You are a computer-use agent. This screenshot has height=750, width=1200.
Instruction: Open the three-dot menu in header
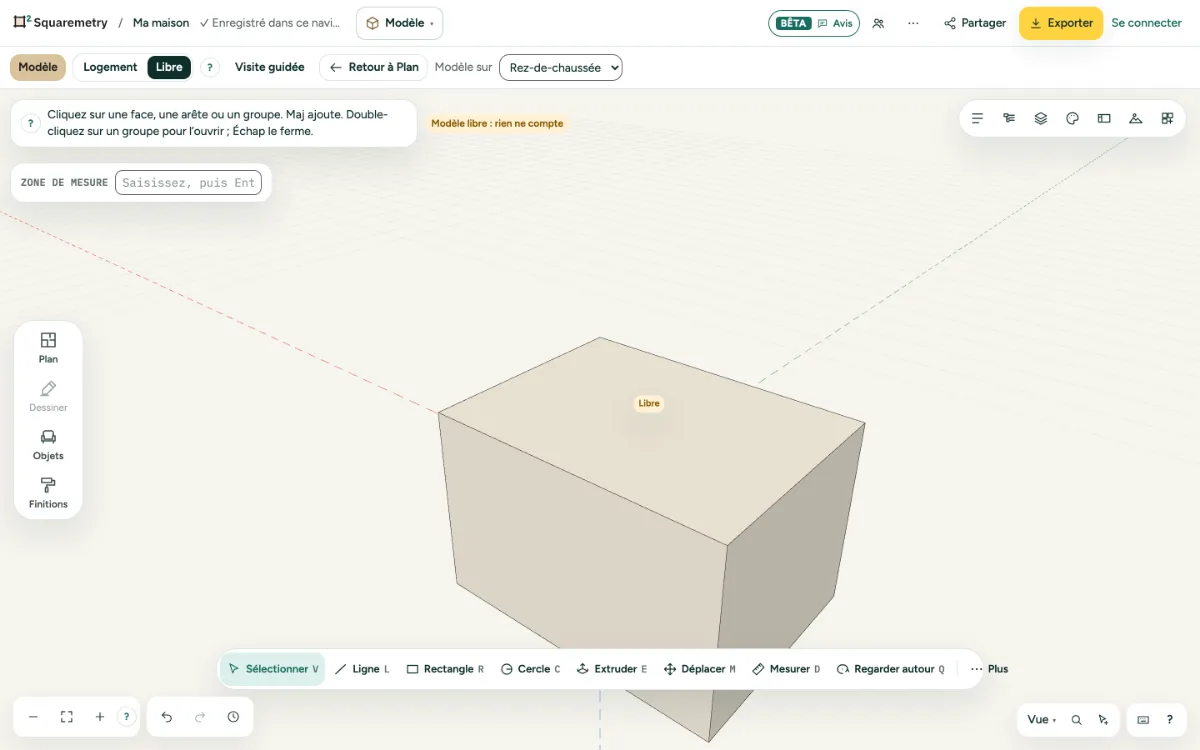(x=913, y=23)
